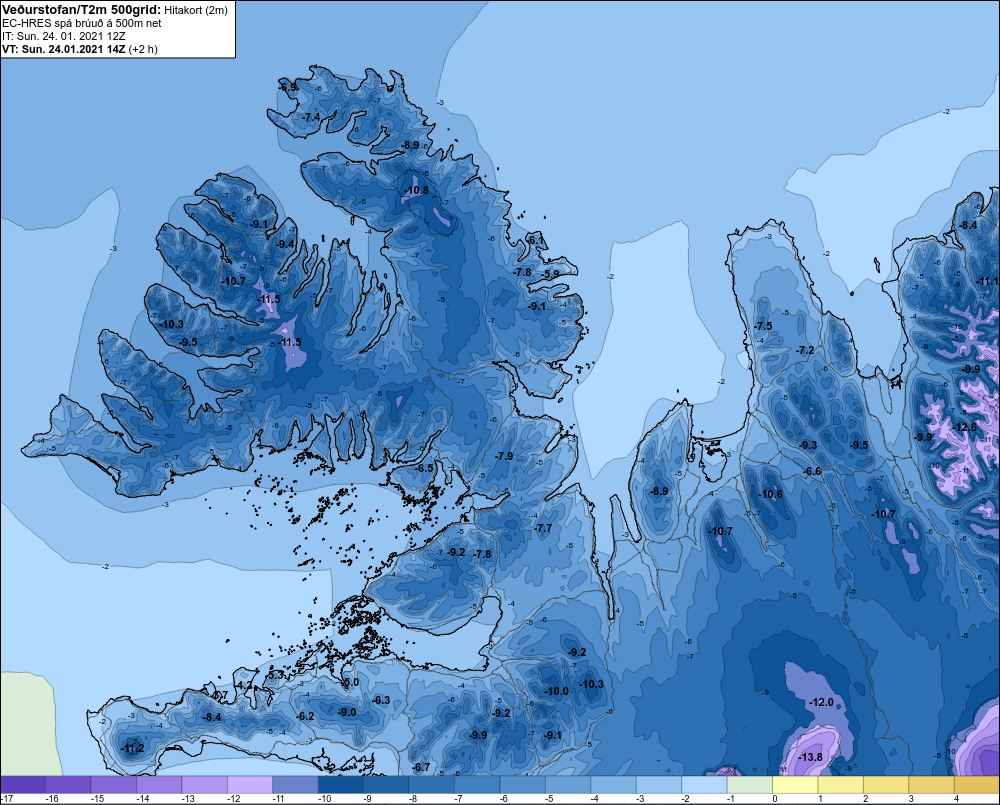This screenshot has width=1000, height=805.
Task: Click the '-6.1' temperature value
Action: tap(536, 240)
